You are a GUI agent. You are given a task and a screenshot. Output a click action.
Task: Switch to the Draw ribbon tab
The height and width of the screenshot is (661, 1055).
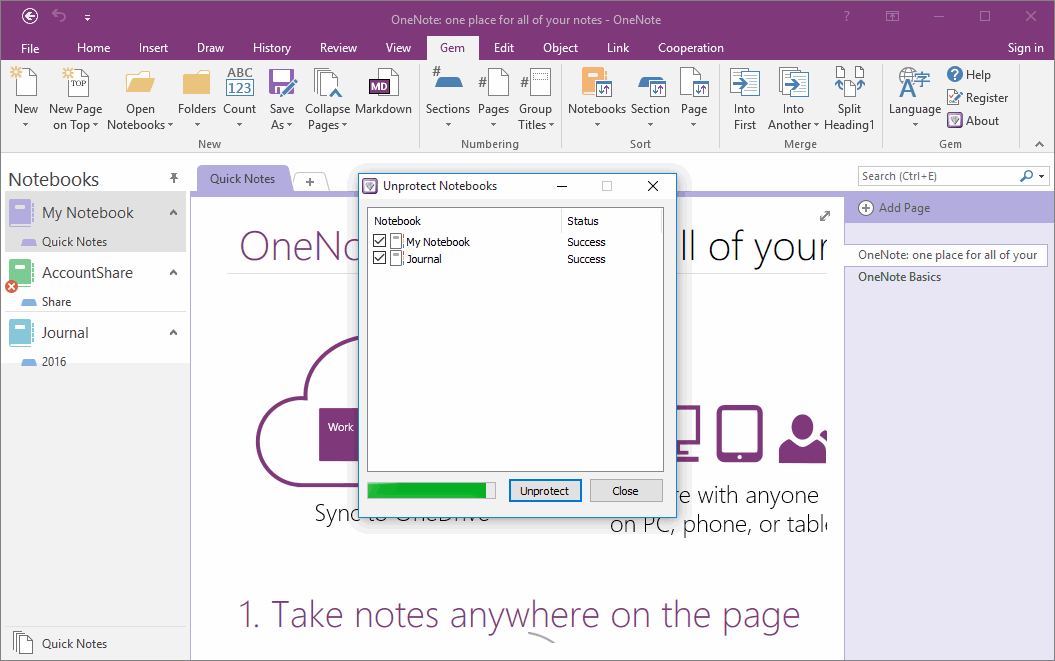coord(210,48)
